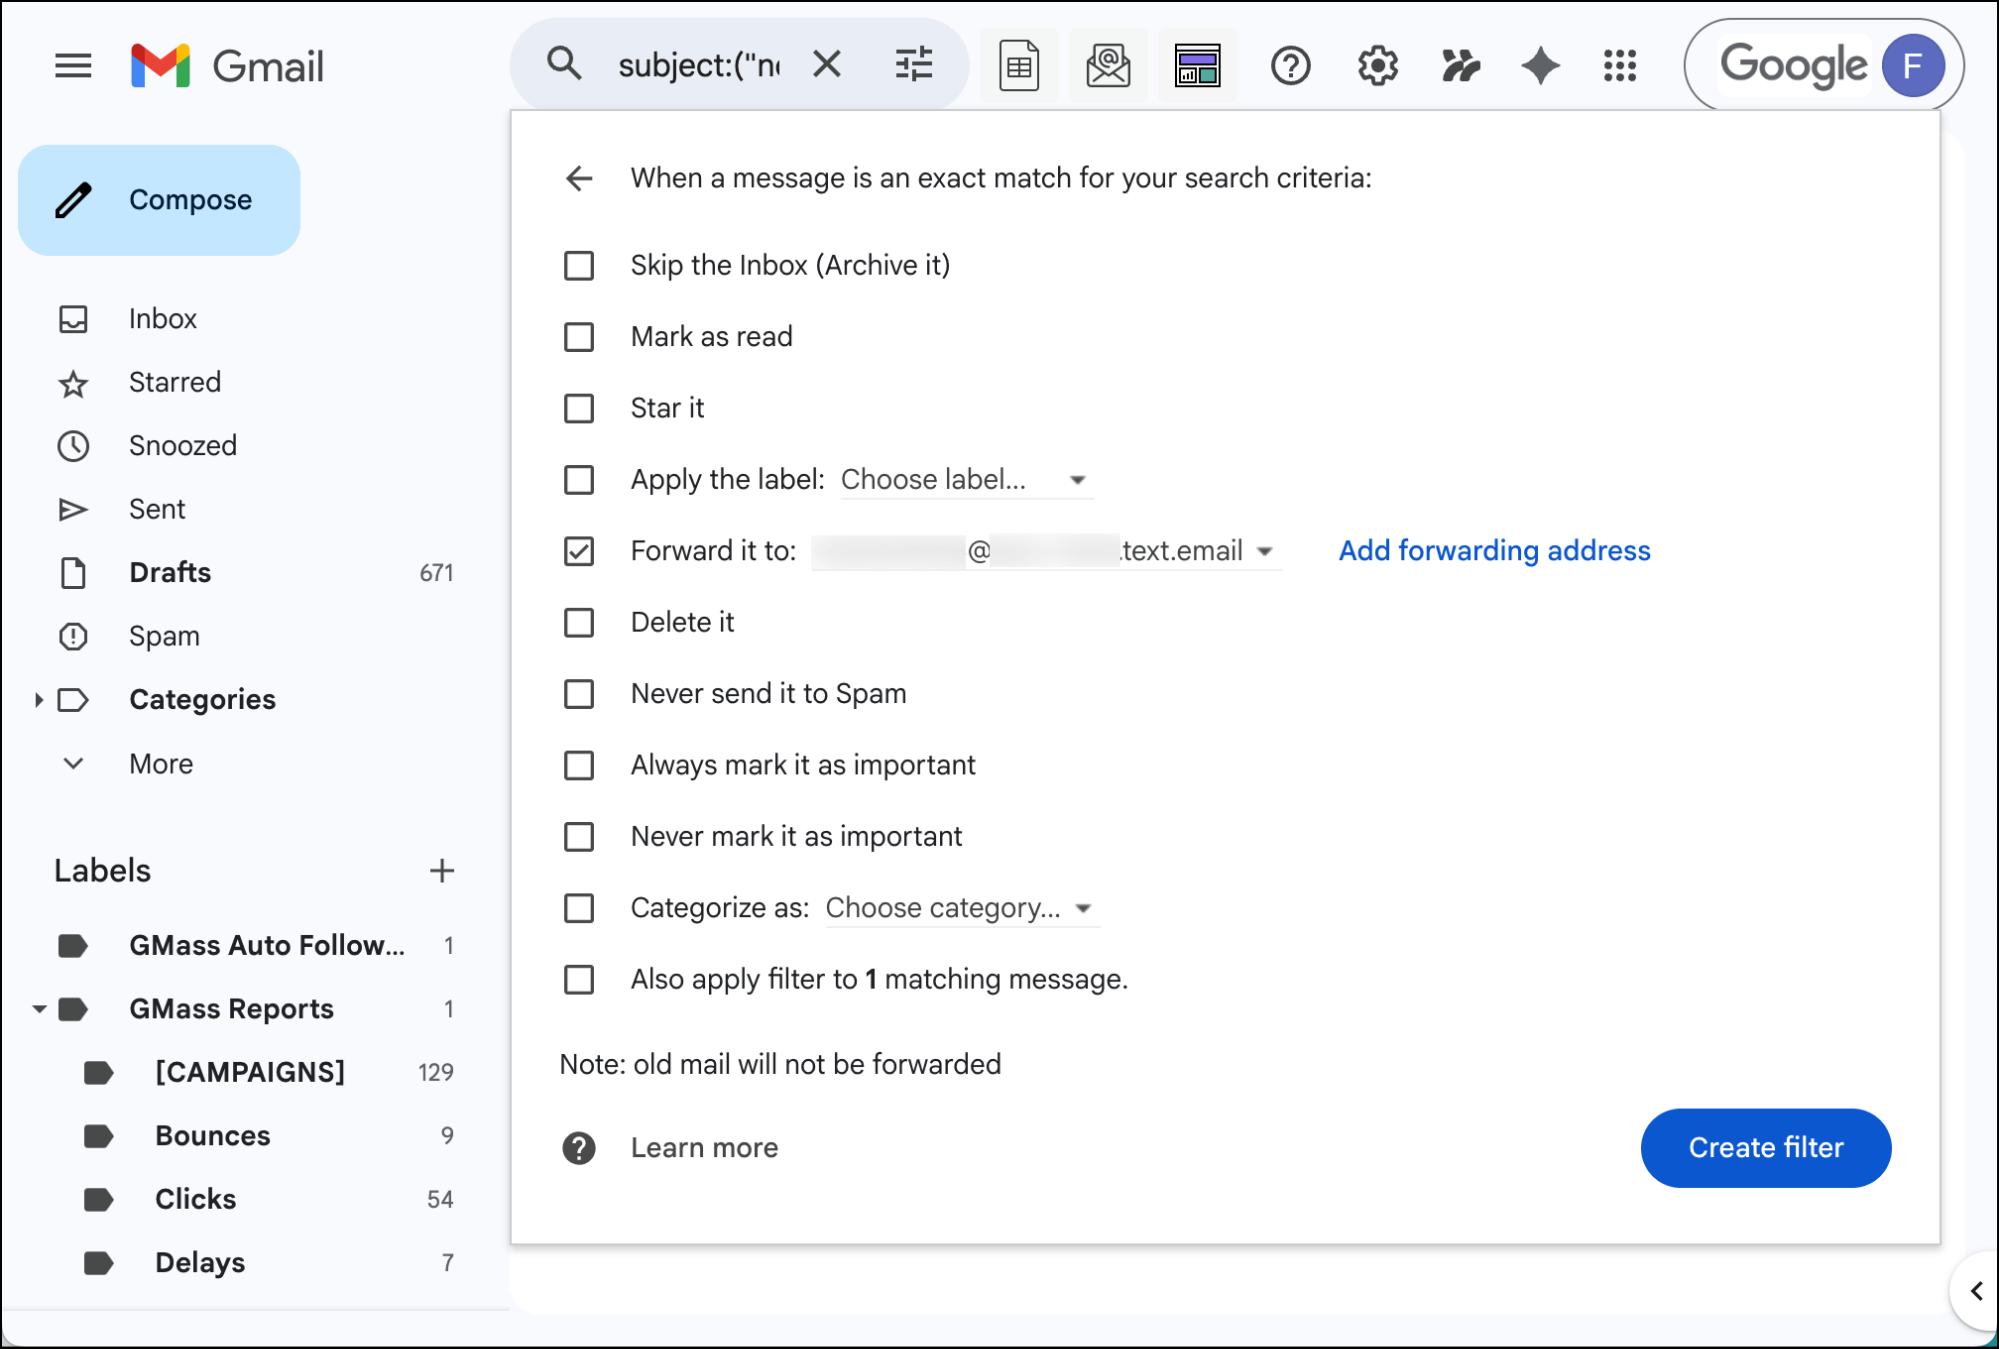This screenshot has width=1999, height=1349.
Task: Check Skip the Inbox (Archive it)
Action: 579,266
